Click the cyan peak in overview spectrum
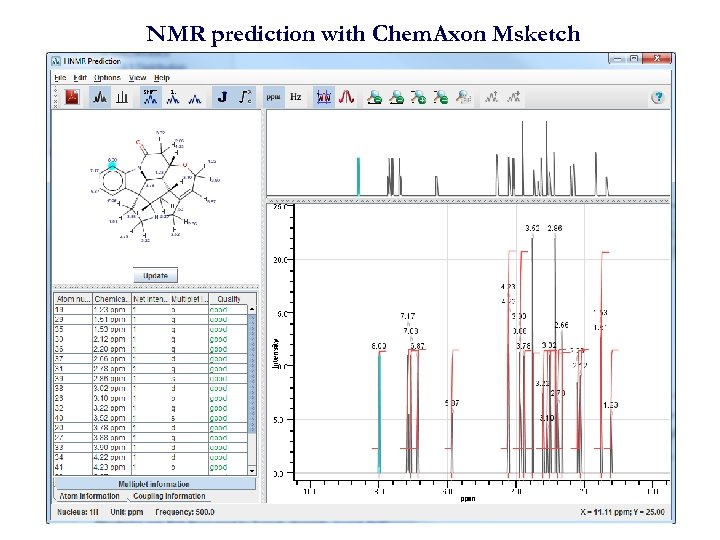 [x=358, y=176]
